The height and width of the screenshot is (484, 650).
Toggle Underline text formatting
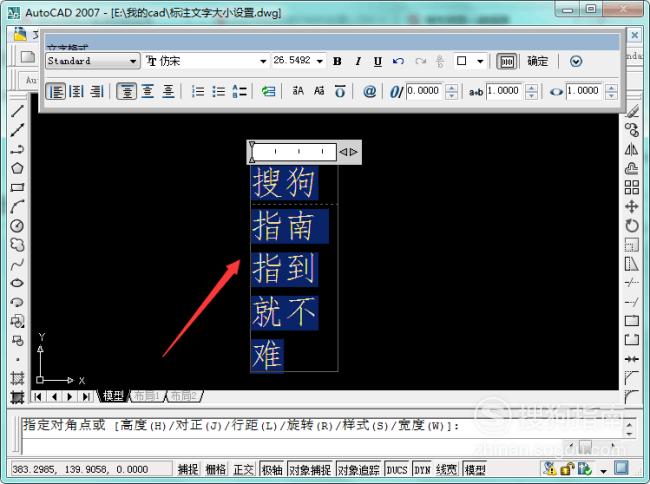click(378, 61)
